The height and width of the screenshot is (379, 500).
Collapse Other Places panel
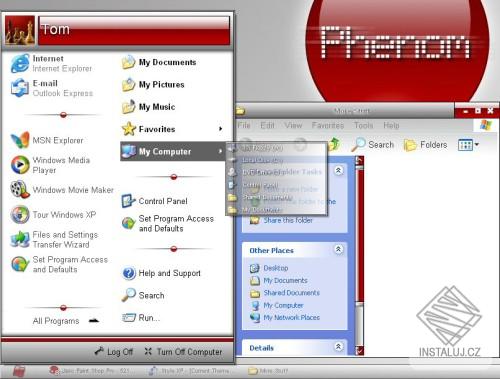[338, 249]
